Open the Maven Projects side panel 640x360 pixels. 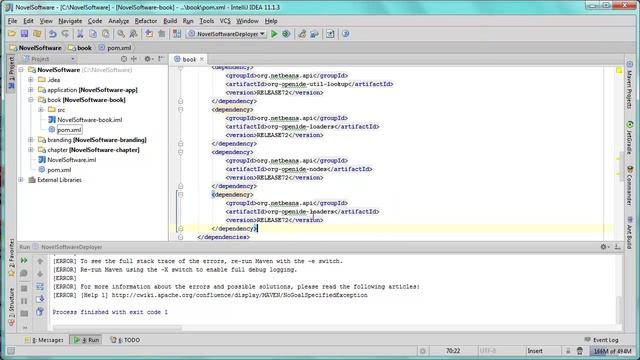[629, 85]
